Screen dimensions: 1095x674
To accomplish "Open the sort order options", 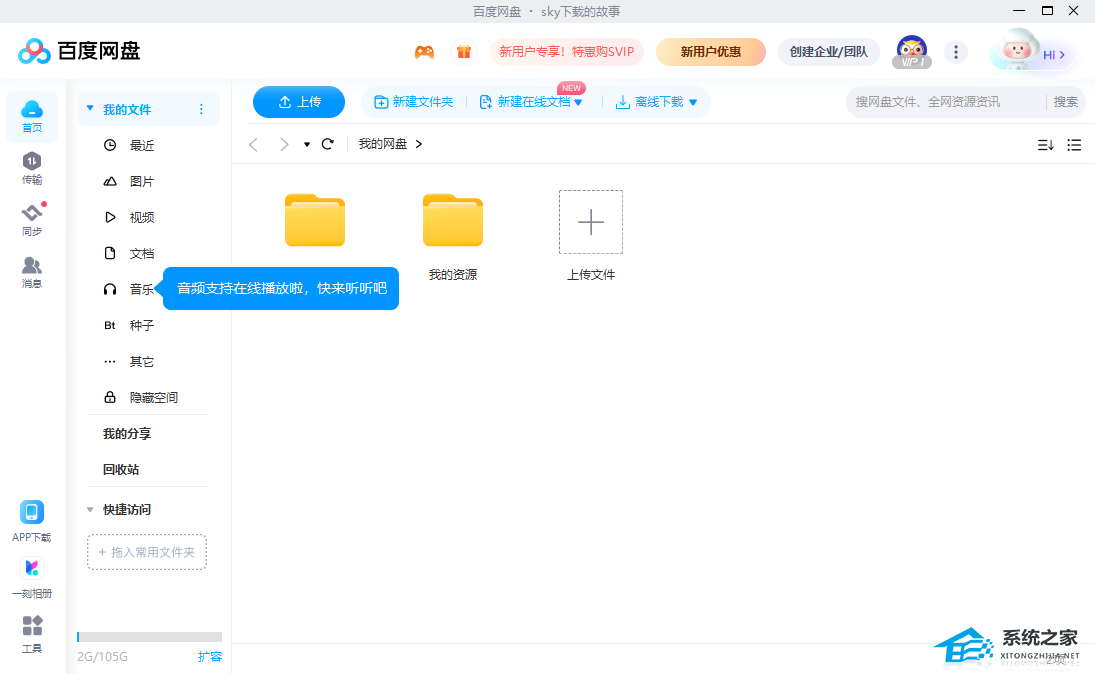I will [1045, 145].
